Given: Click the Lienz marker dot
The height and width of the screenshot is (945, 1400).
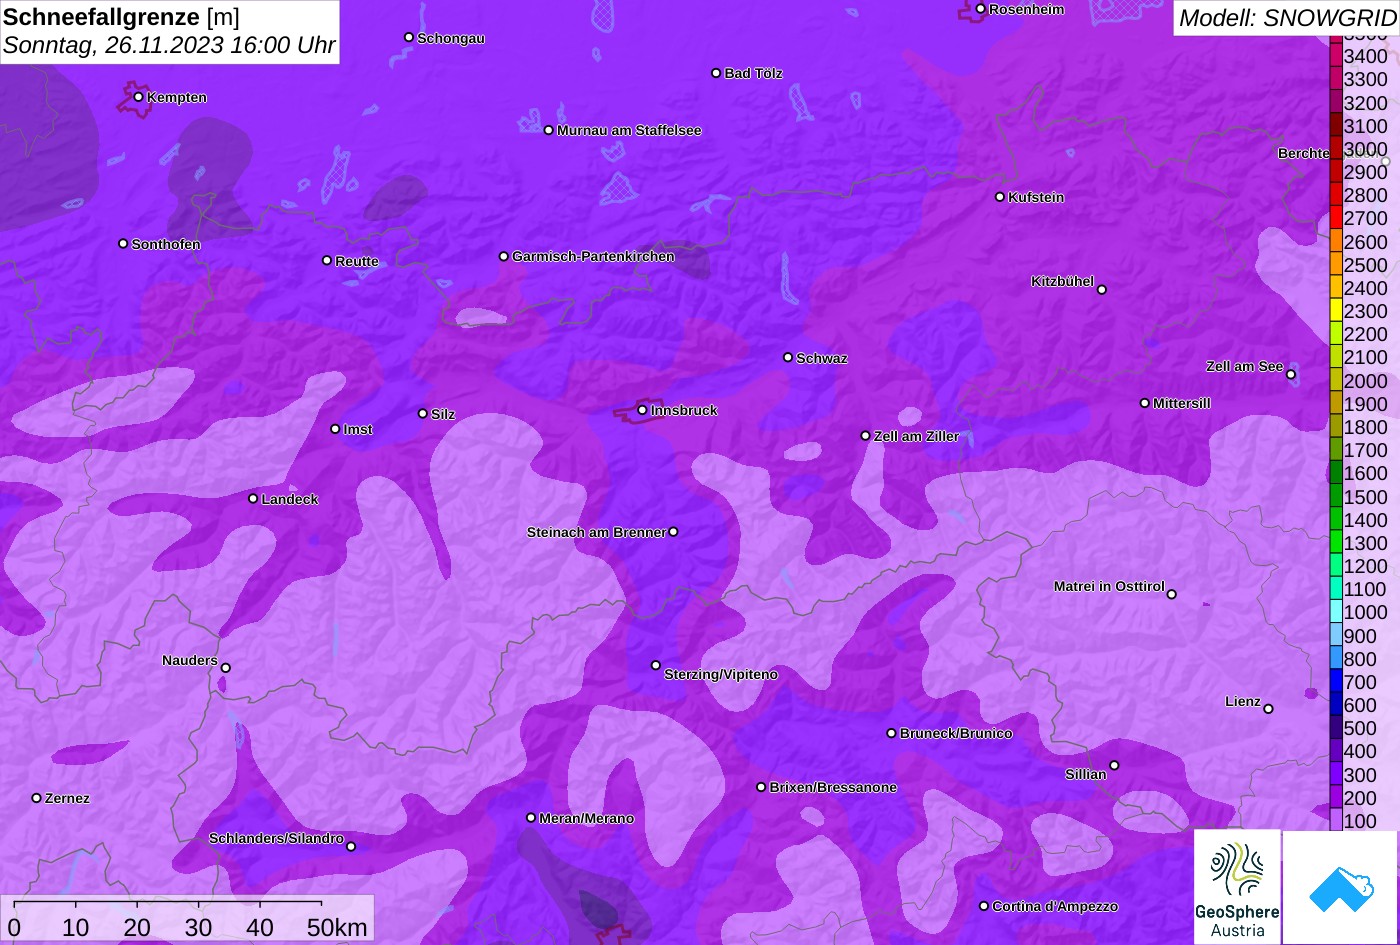Looking at the screenshot, I should [1268, 709].
